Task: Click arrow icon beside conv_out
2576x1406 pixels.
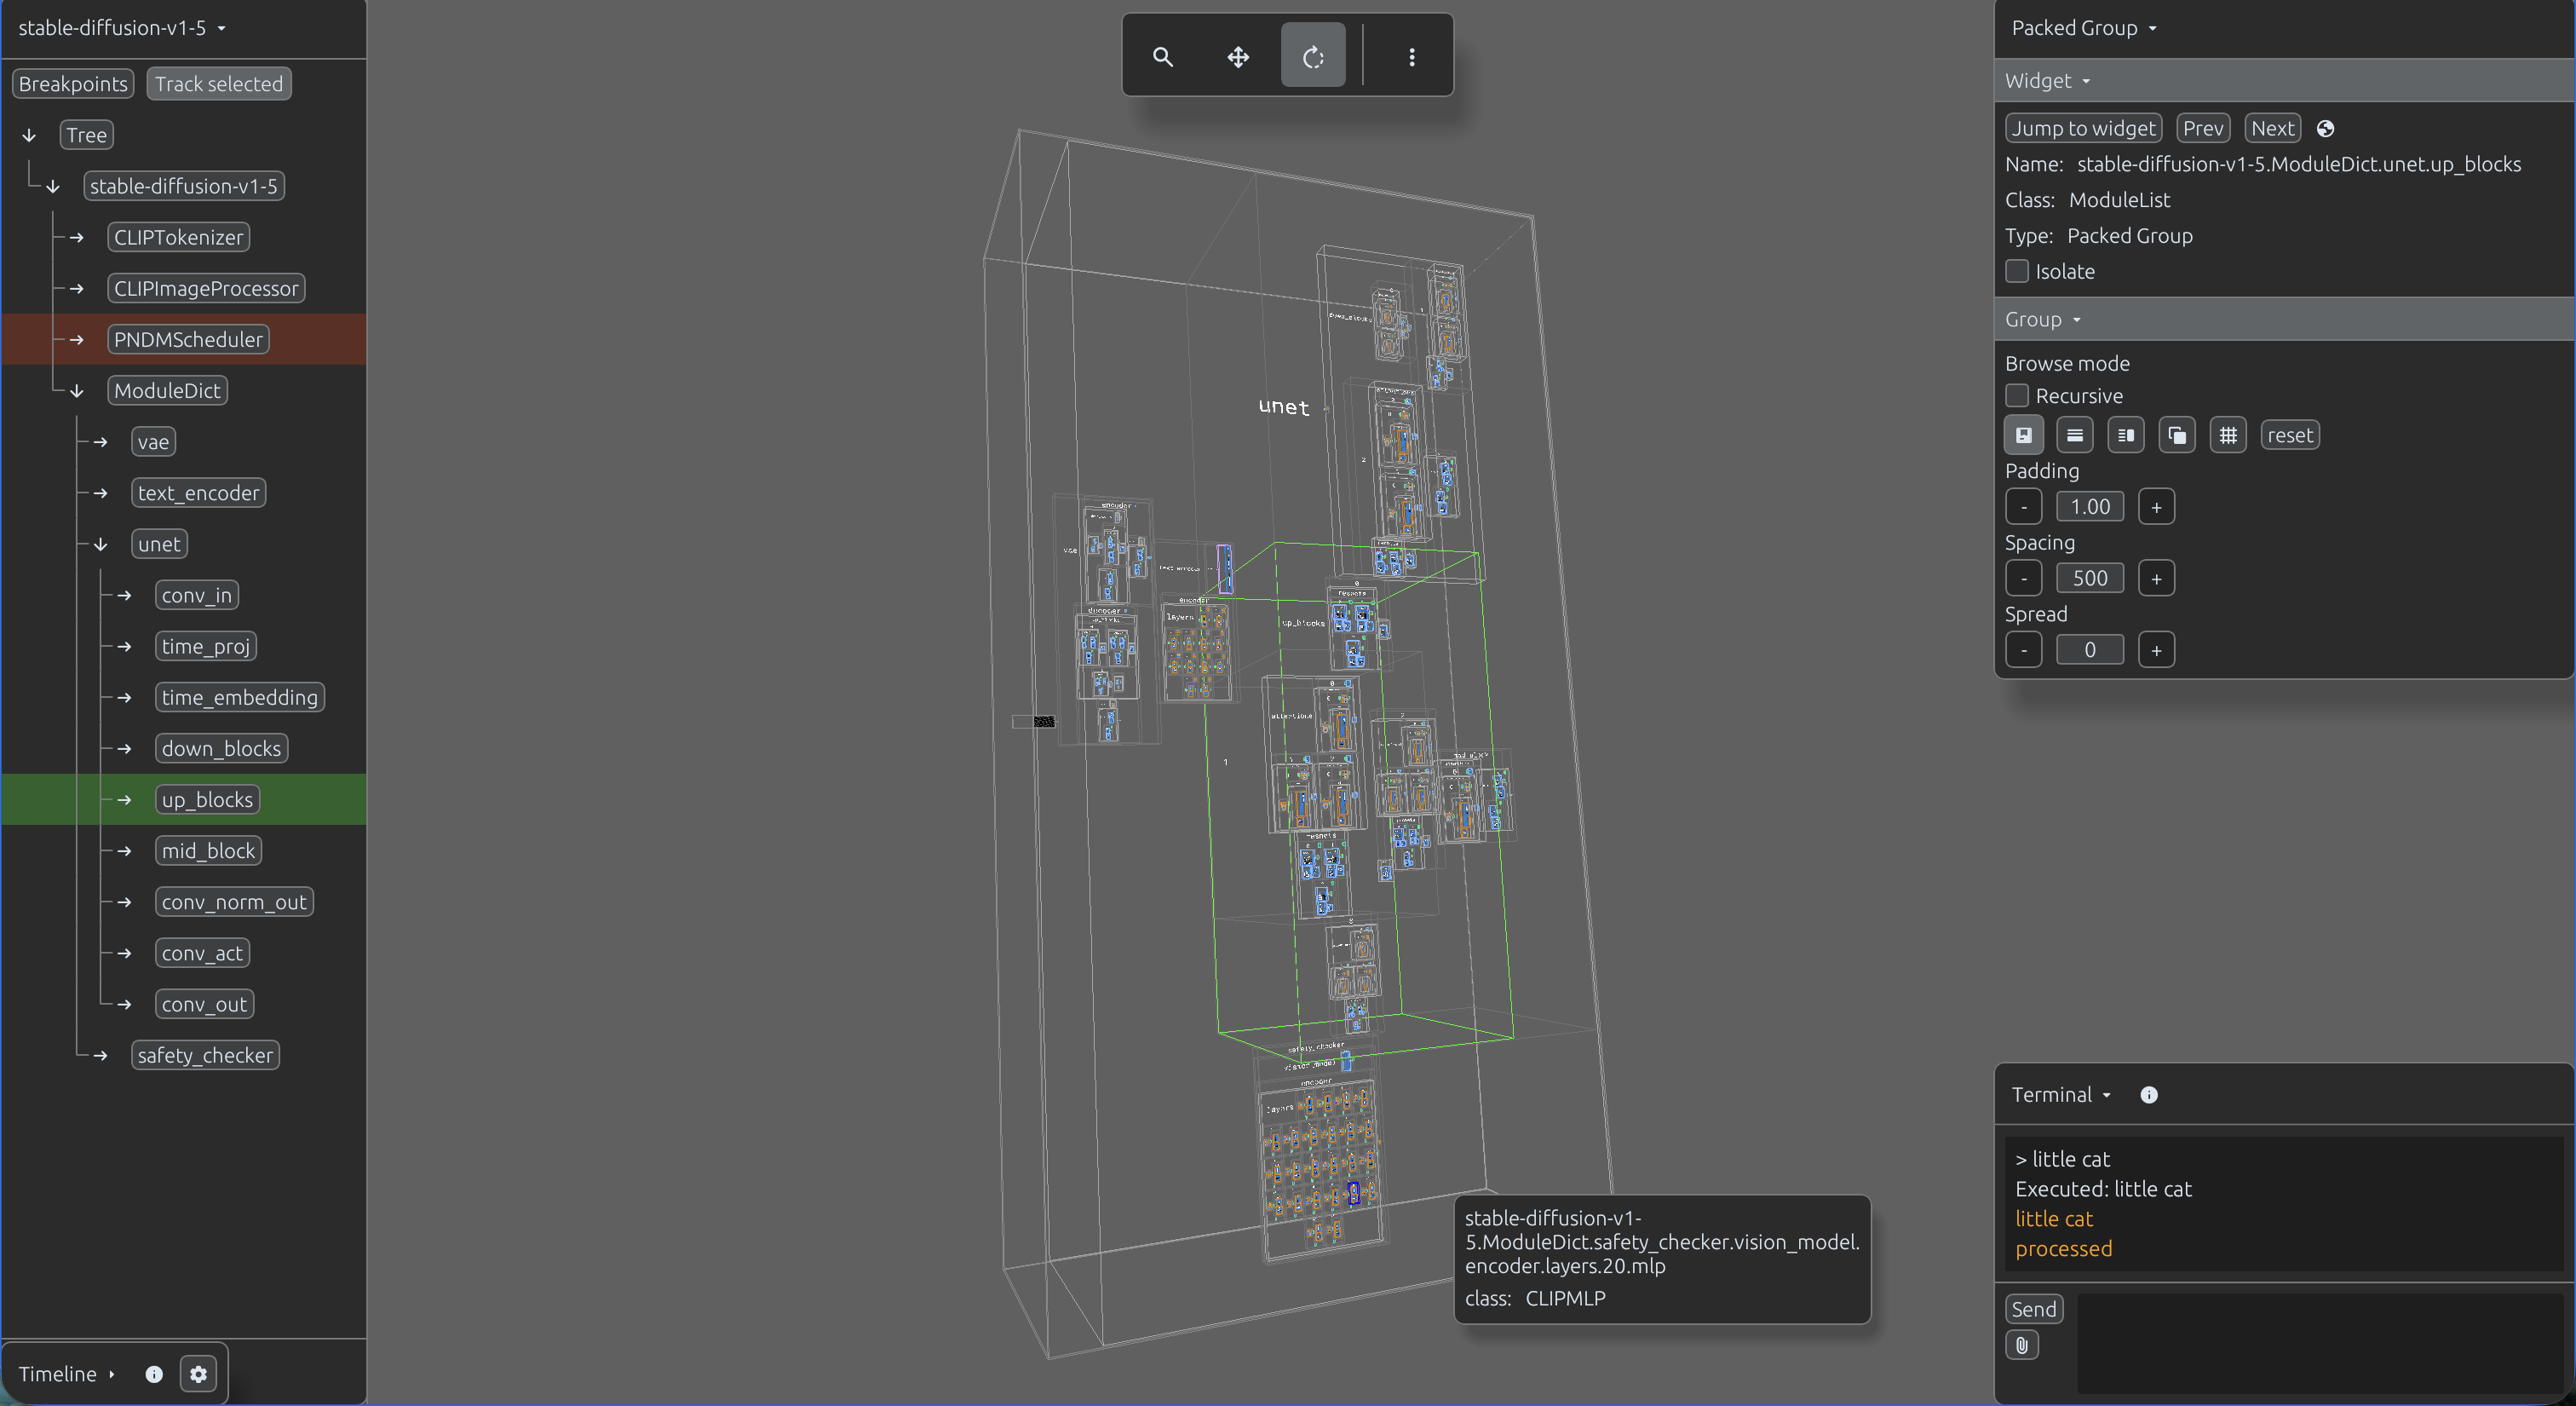Action: click(125, 1005)
